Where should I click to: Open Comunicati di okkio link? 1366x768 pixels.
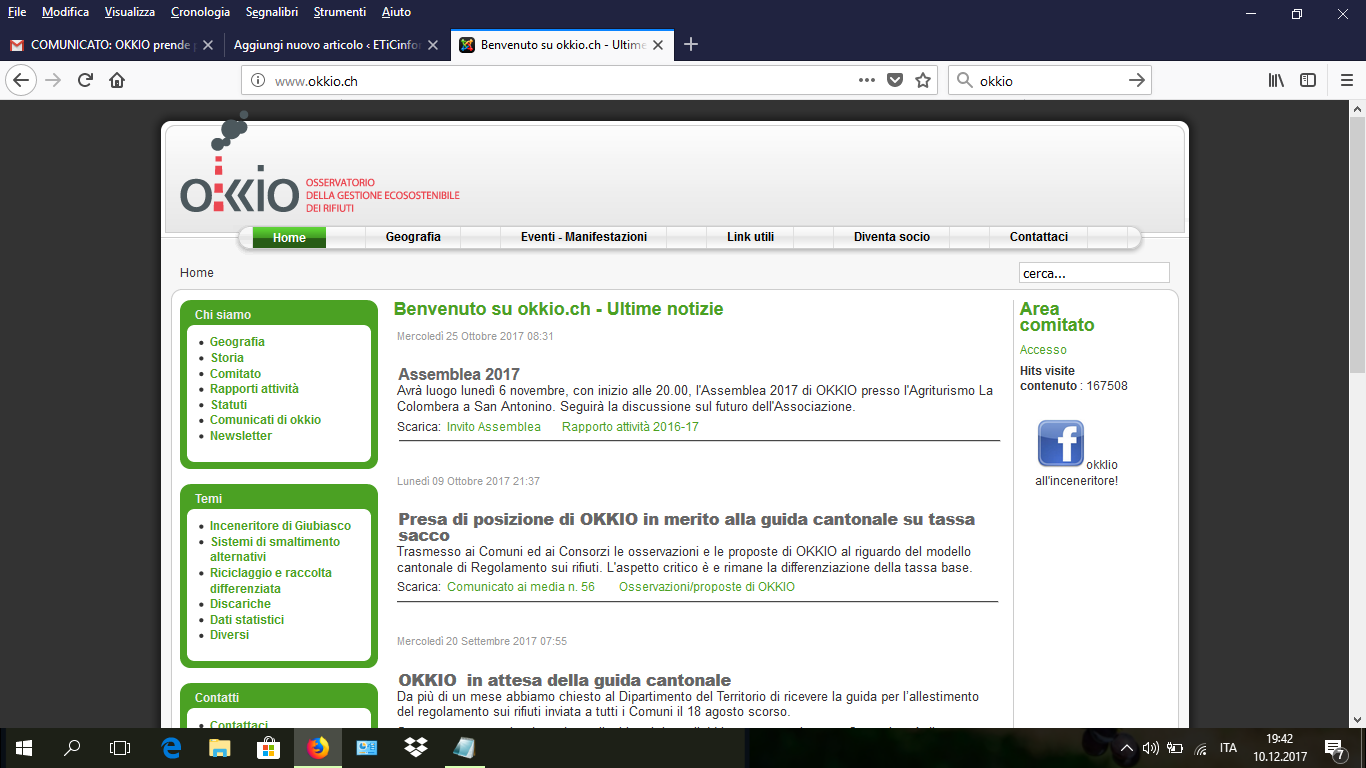pyautogui.click(x=265, y=420)
